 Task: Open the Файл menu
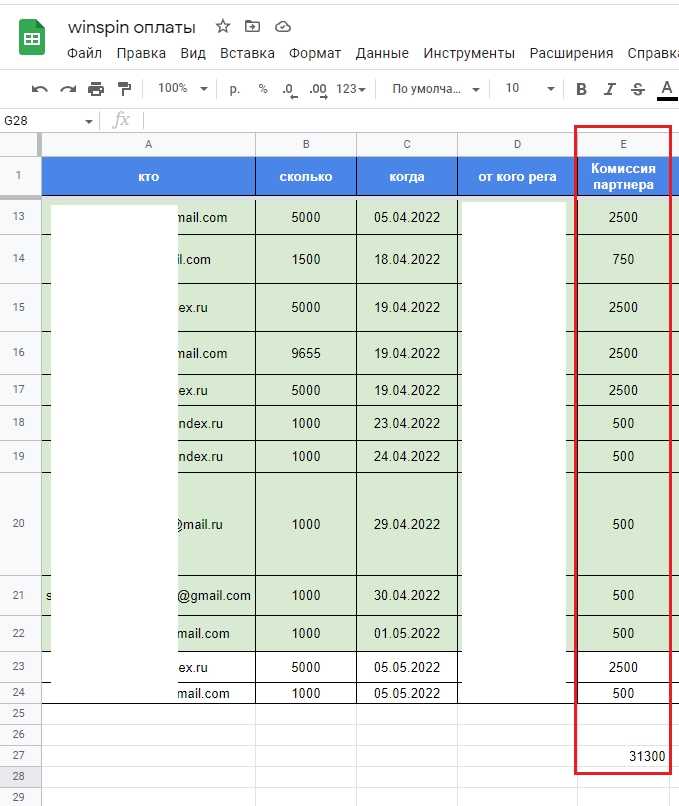(84, 53)
